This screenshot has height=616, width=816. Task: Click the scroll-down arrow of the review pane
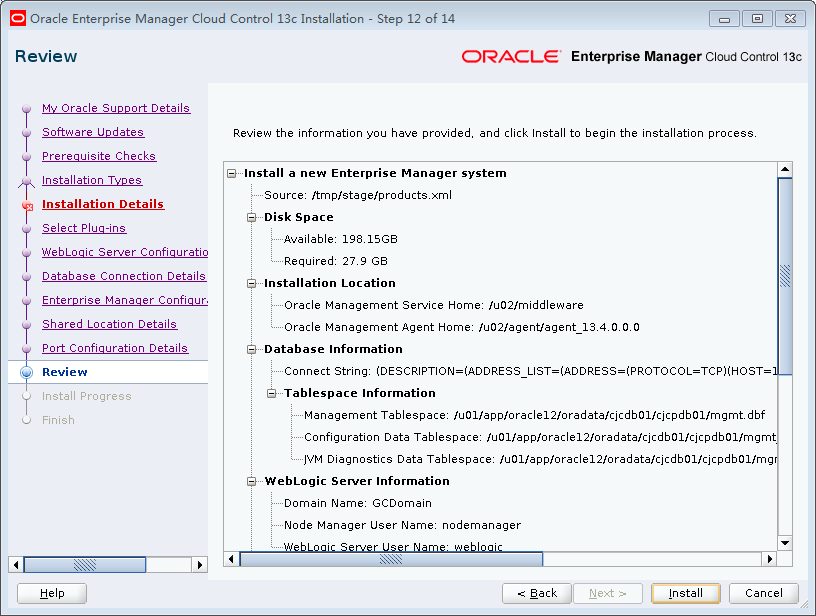pyautogui.click(x=784, y=544)
